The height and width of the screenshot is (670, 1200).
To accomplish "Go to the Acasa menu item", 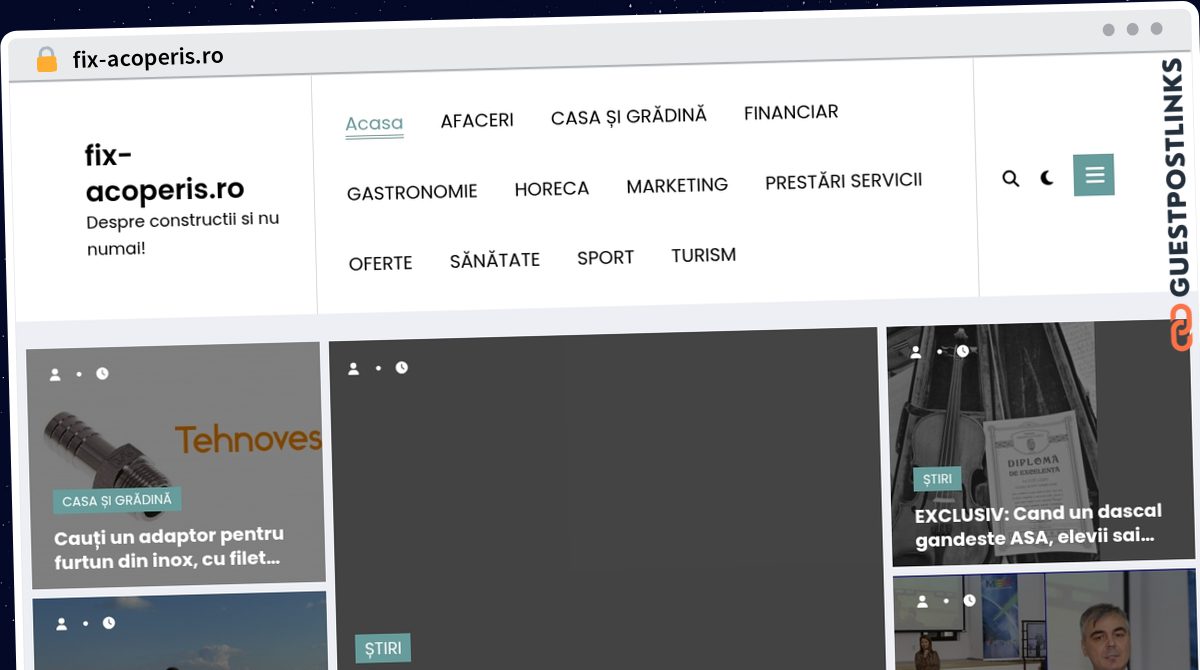I will pyautogui.click(x=374, y=124).
